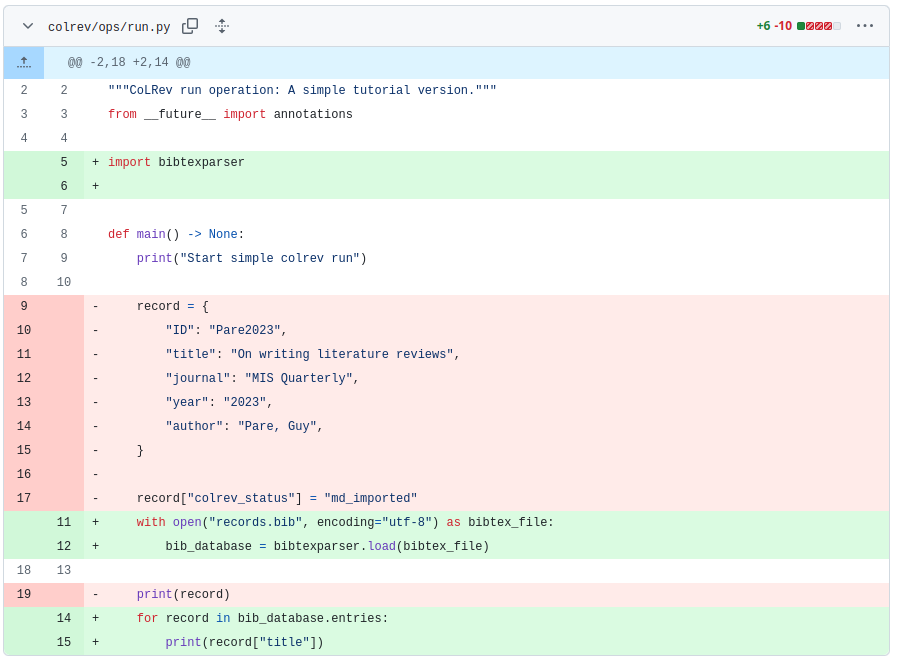This screenshot has width=898, height=663.
Task: Click the added line 'import bibtexparser'
Action: click(x=176, y=163)
